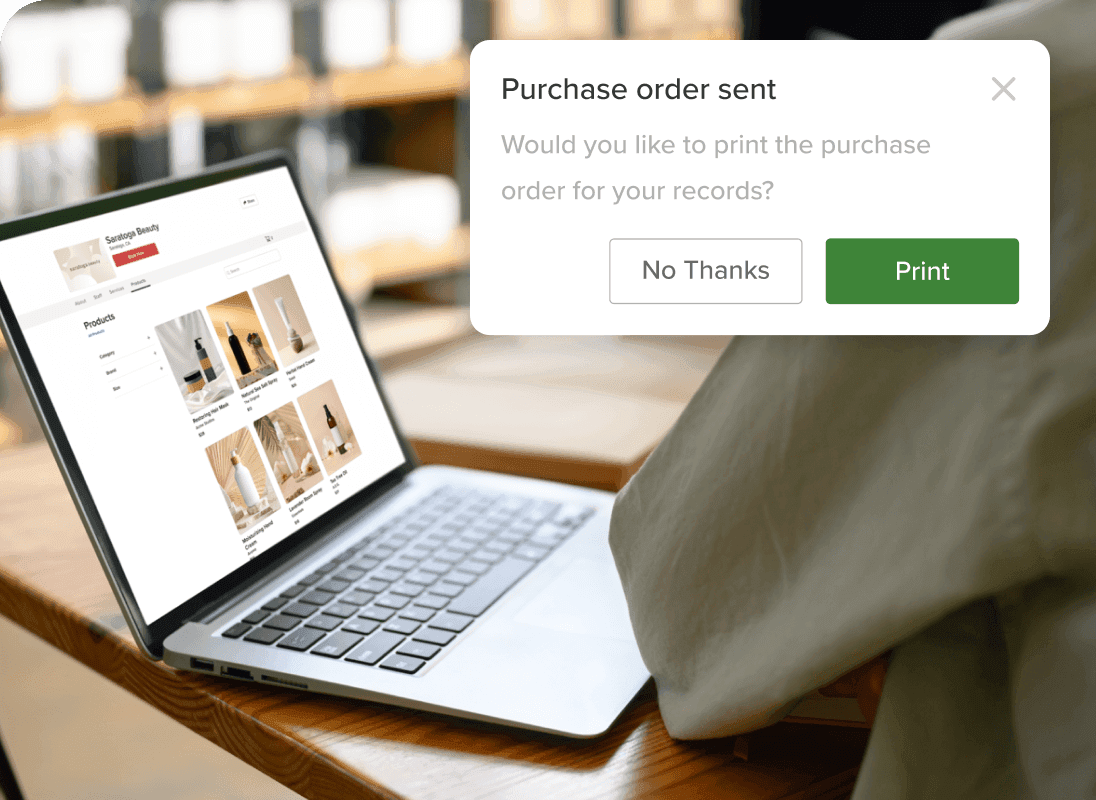Click the All Products link
The height and width of the screenshot is (800, 1096).
pyautogui.click(x=96, y=333)
